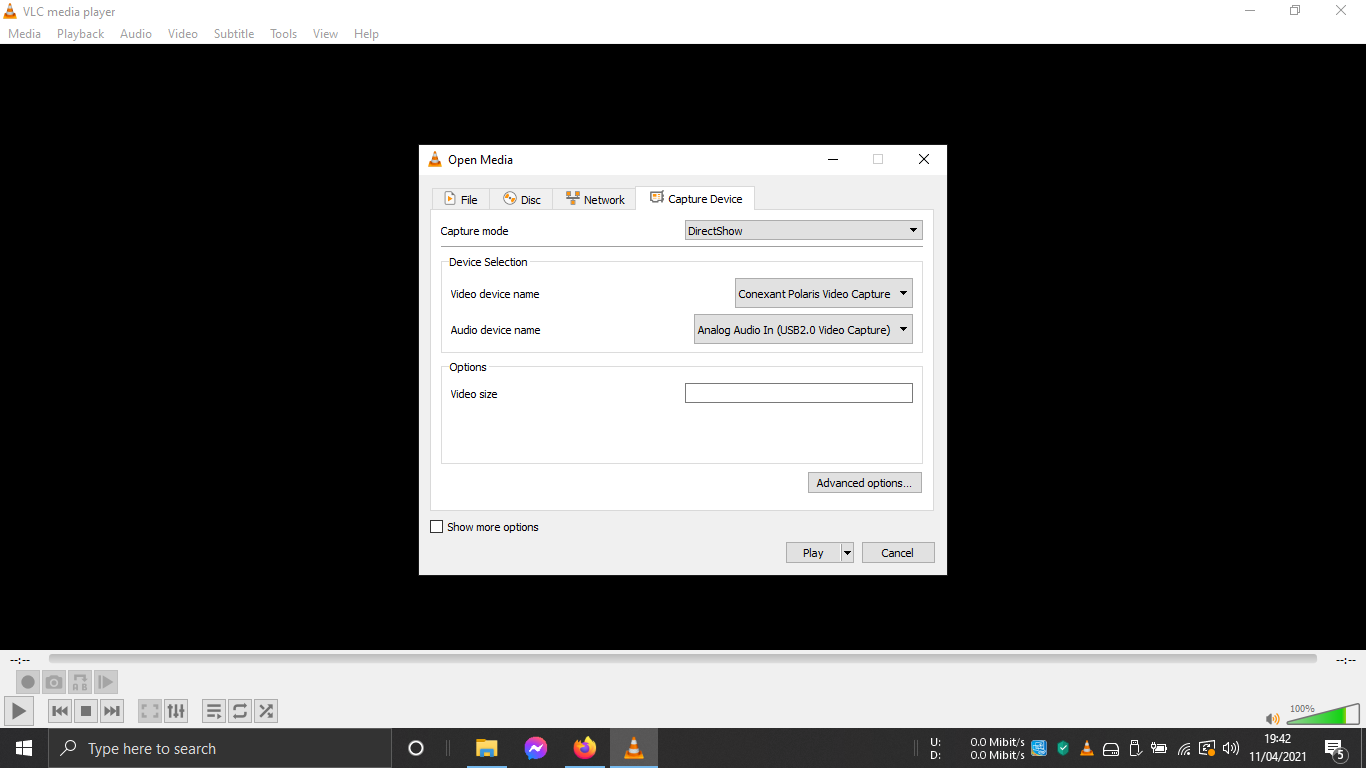1366x768 pixels.
Task: Mute audio via speaker icon near volume
Action: click(x=1272, y=718)
